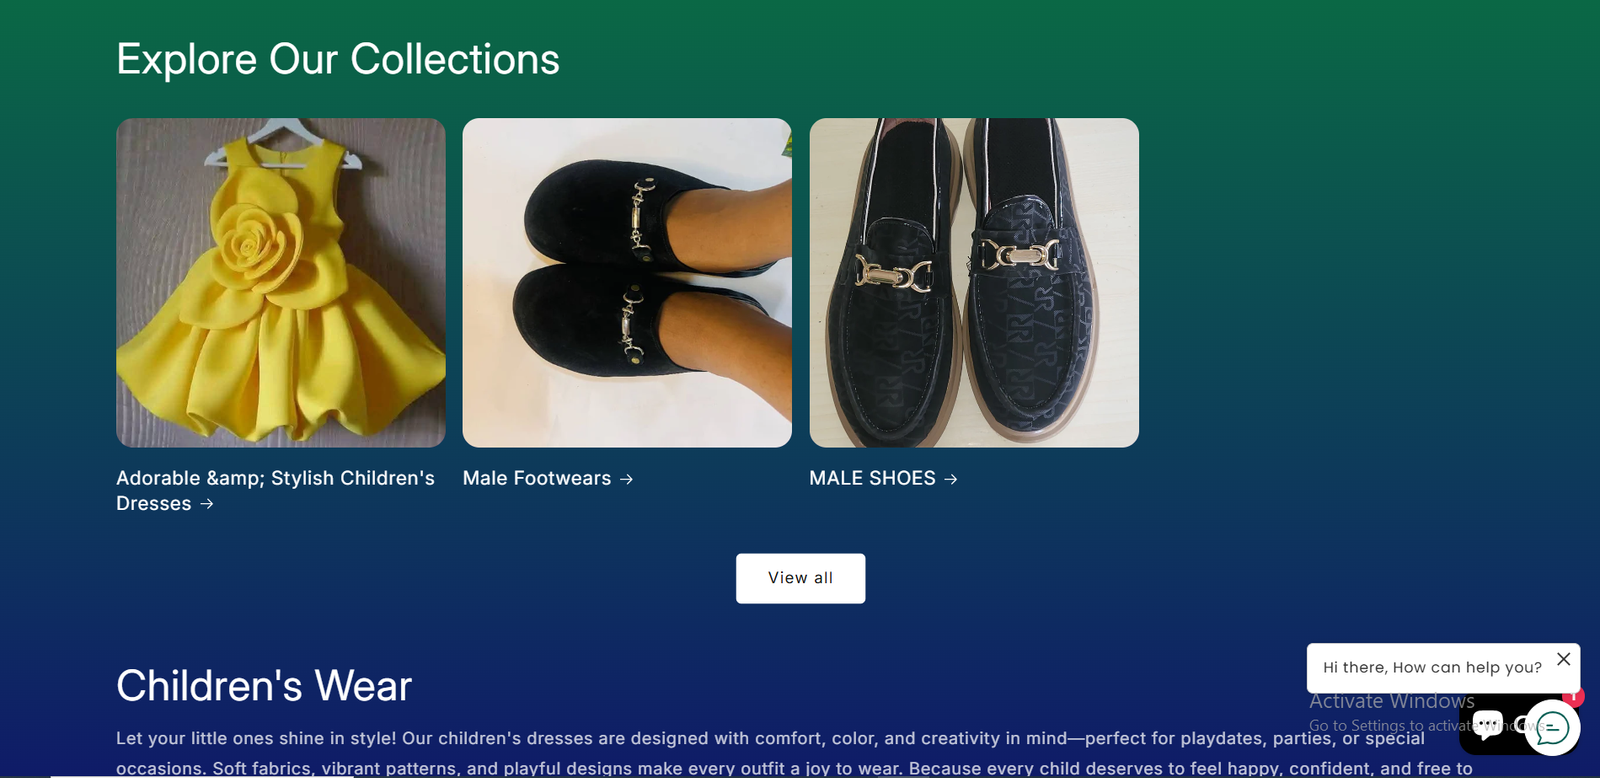Viewport: 1600px width, 778px height.
Task: Click the yellow children's dress thumbnail
Action: coord(281,281)
